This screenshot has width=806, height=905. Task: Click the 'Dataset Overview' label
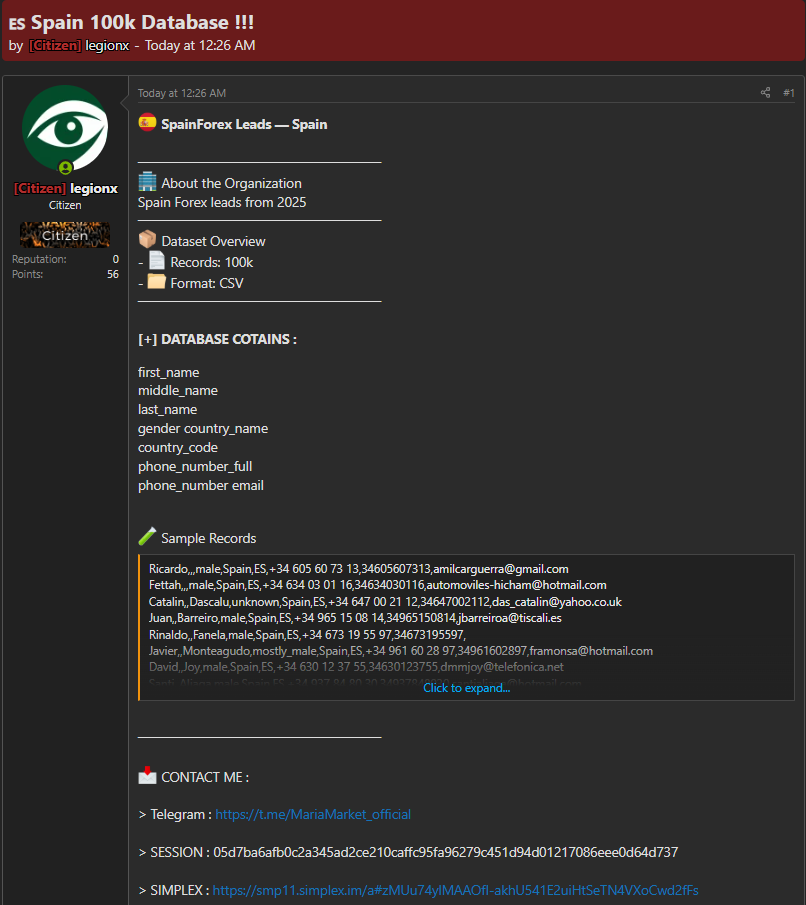click(x=214, y=241)
